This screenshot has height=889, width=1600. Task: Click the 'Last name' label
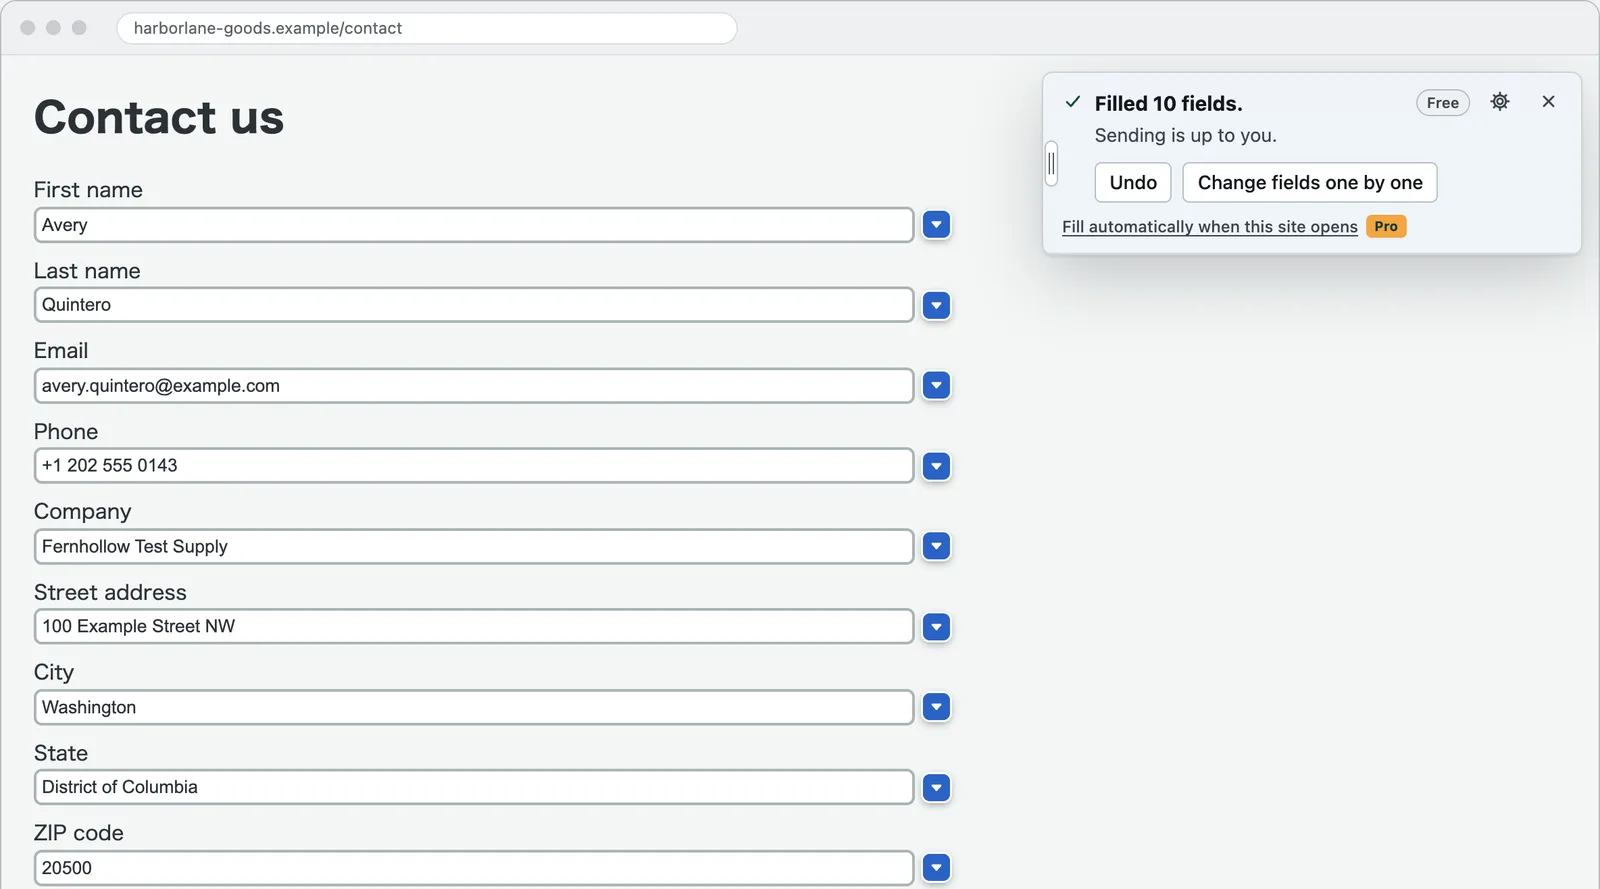click(87, 271)
